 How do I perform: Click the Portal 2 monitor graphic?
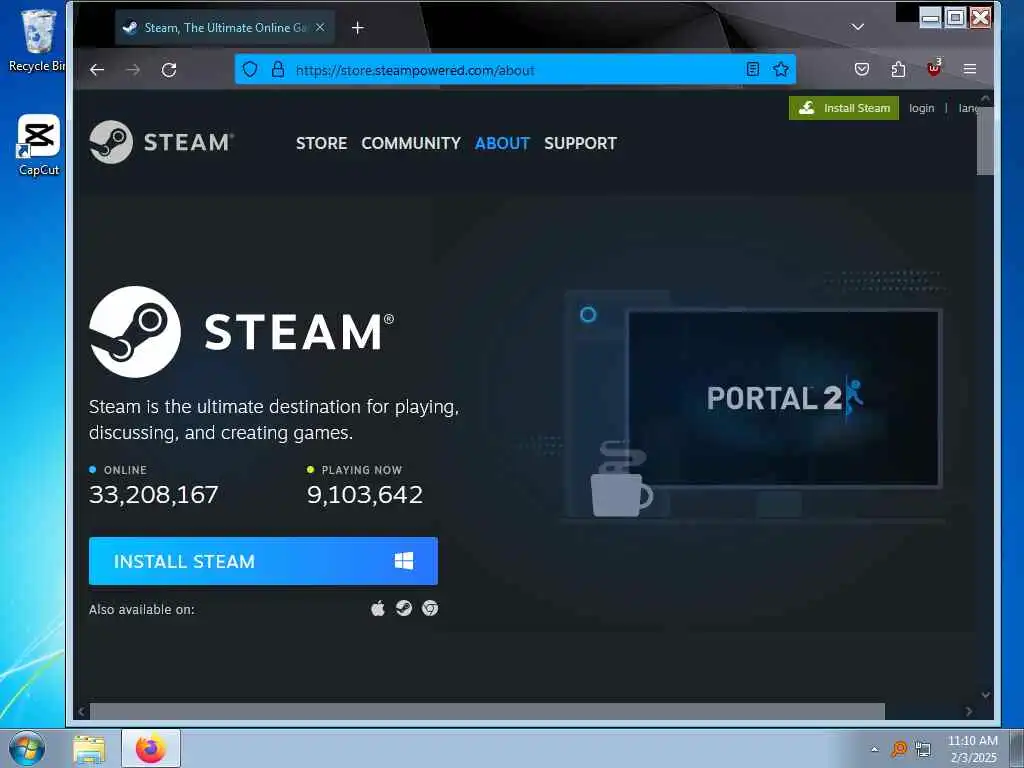(x=783, y=398)
